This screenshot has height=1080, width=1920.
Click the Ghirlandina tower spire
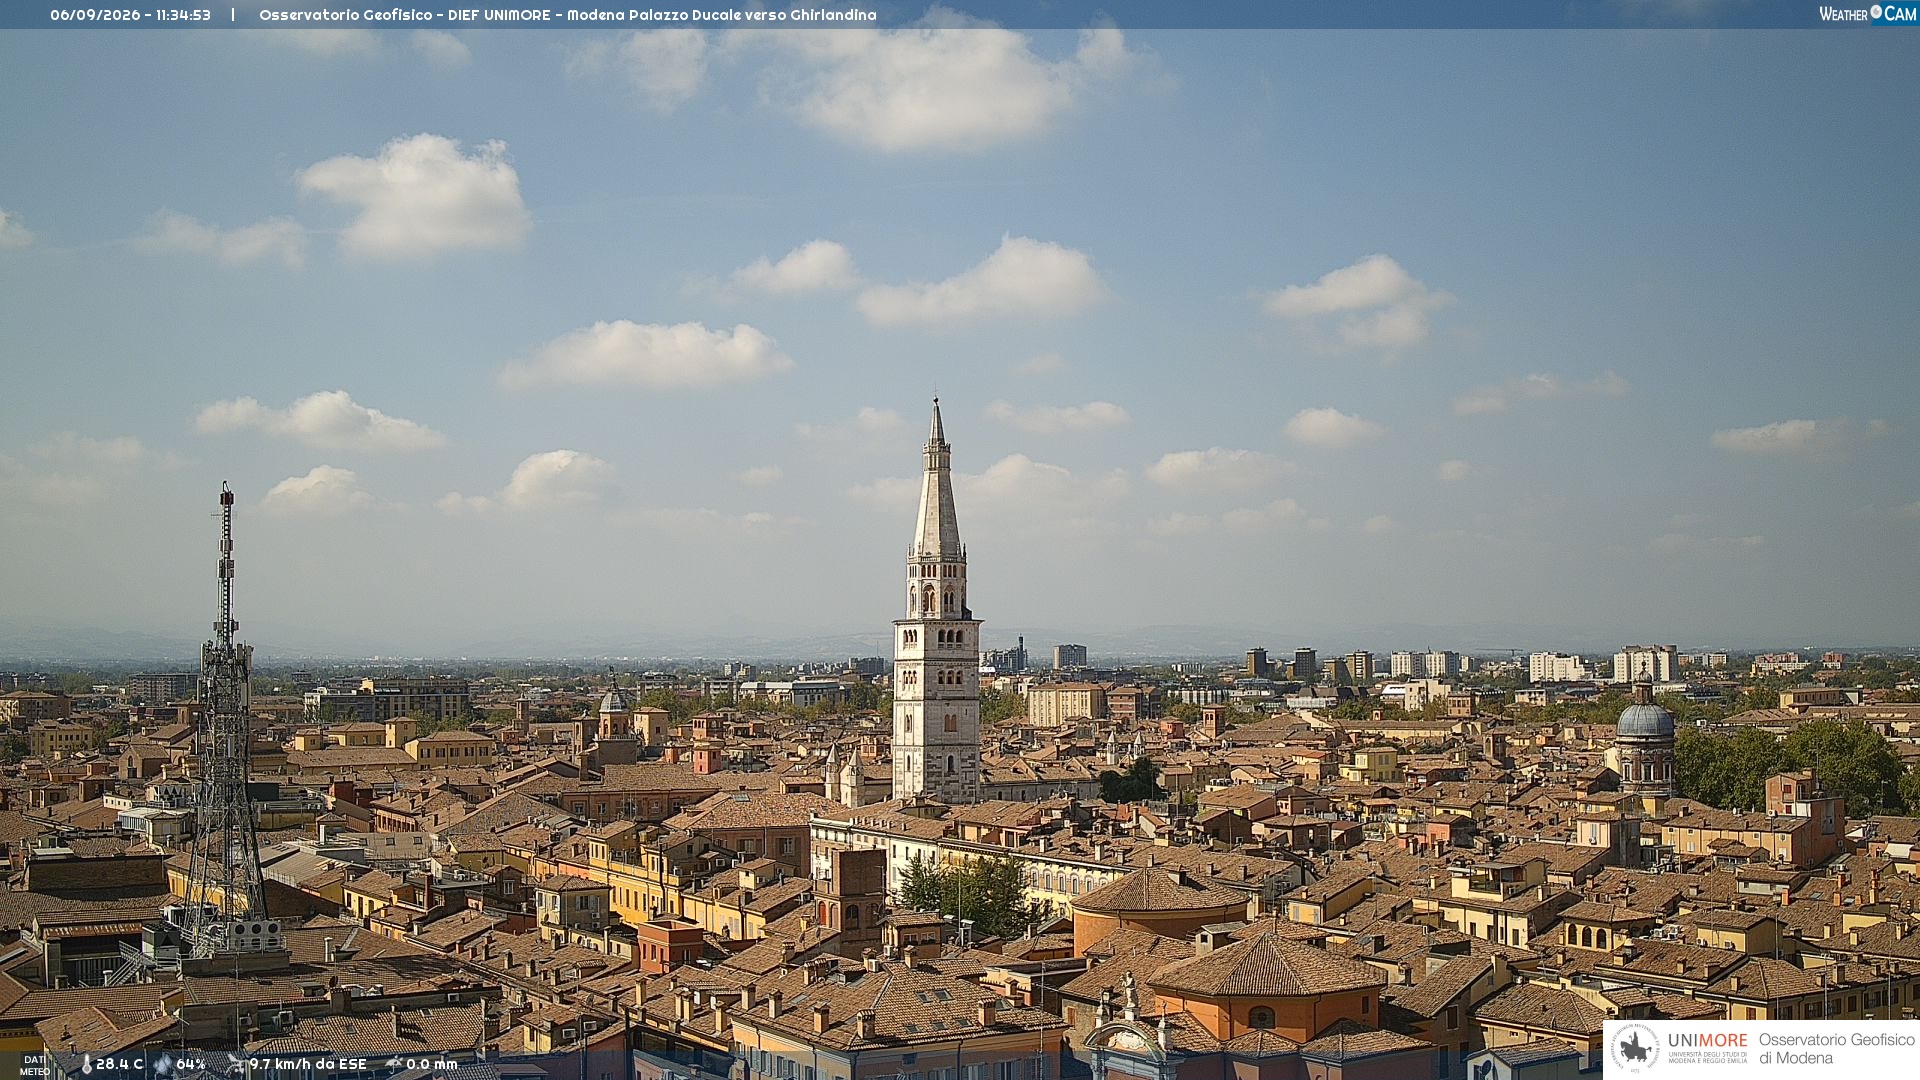[937, 478]
